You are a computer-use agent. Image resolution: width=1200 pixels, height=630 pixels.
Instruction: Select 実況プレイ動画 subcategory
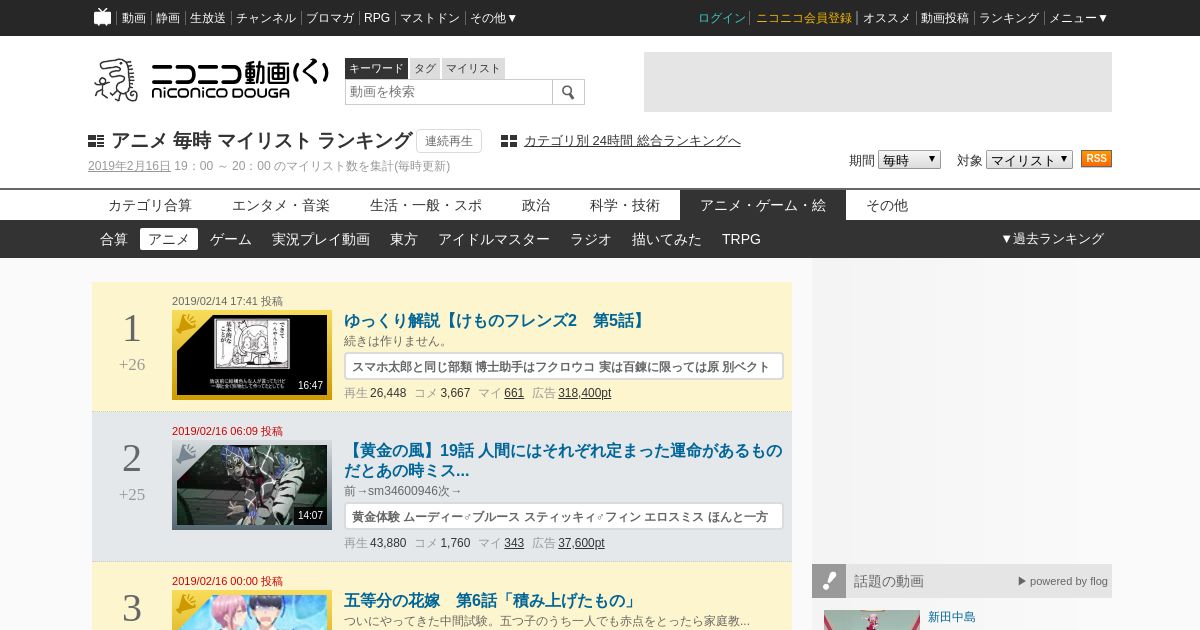tap(321, 239)
